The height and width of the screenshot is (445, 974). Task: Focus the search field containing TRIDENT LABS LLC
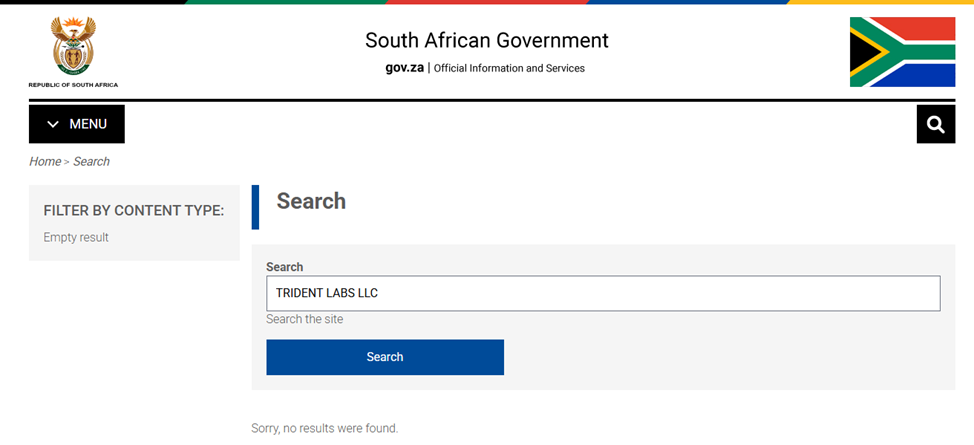click(602, 293)
